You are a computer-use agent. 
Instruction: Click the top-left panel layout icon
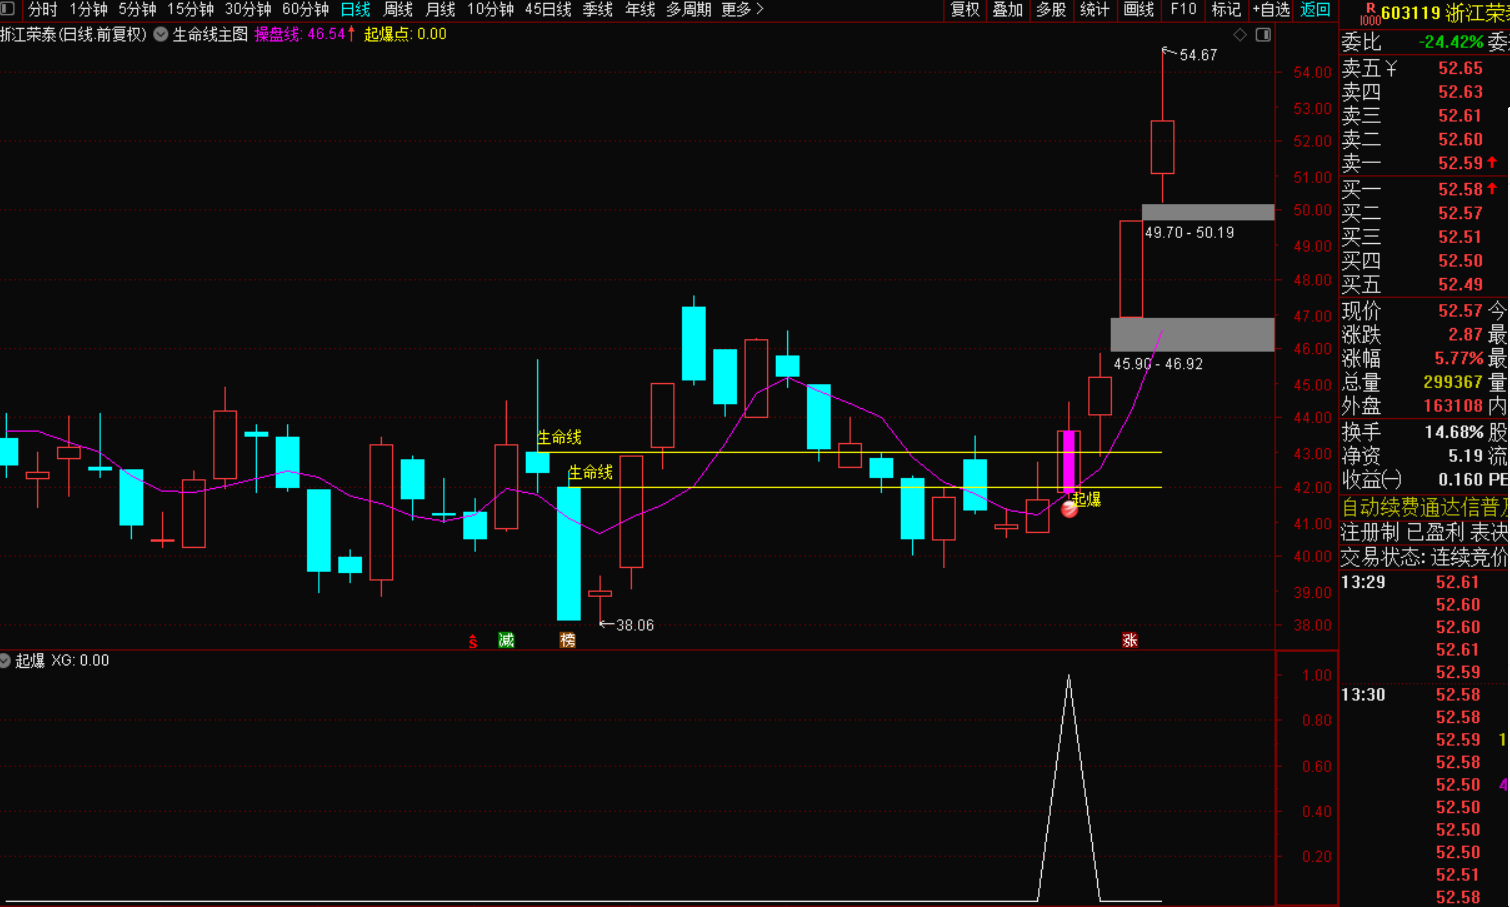8,9
